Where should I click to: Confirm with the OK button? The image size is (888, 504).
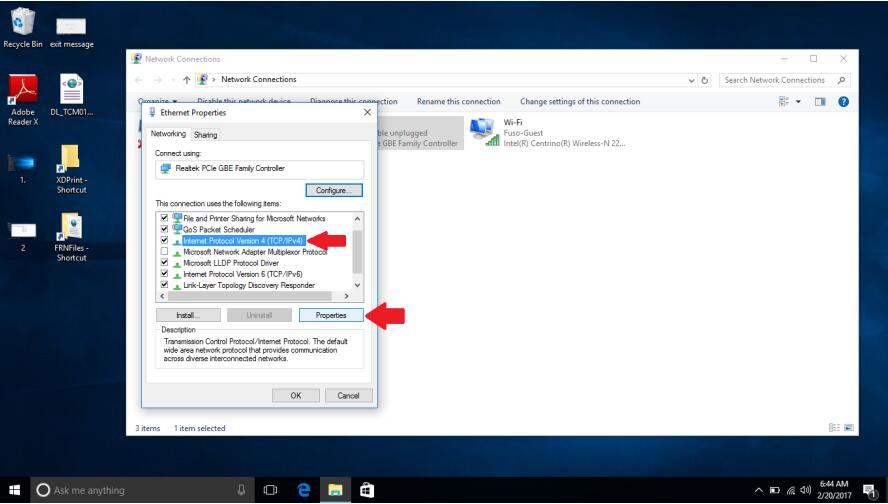tap(296, 395)
